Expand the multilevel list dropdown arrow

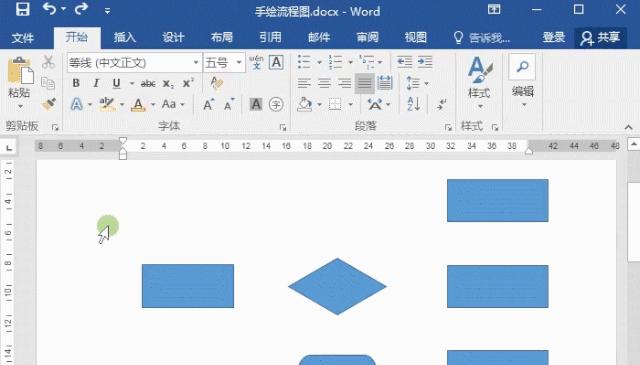tap(380, 62)
